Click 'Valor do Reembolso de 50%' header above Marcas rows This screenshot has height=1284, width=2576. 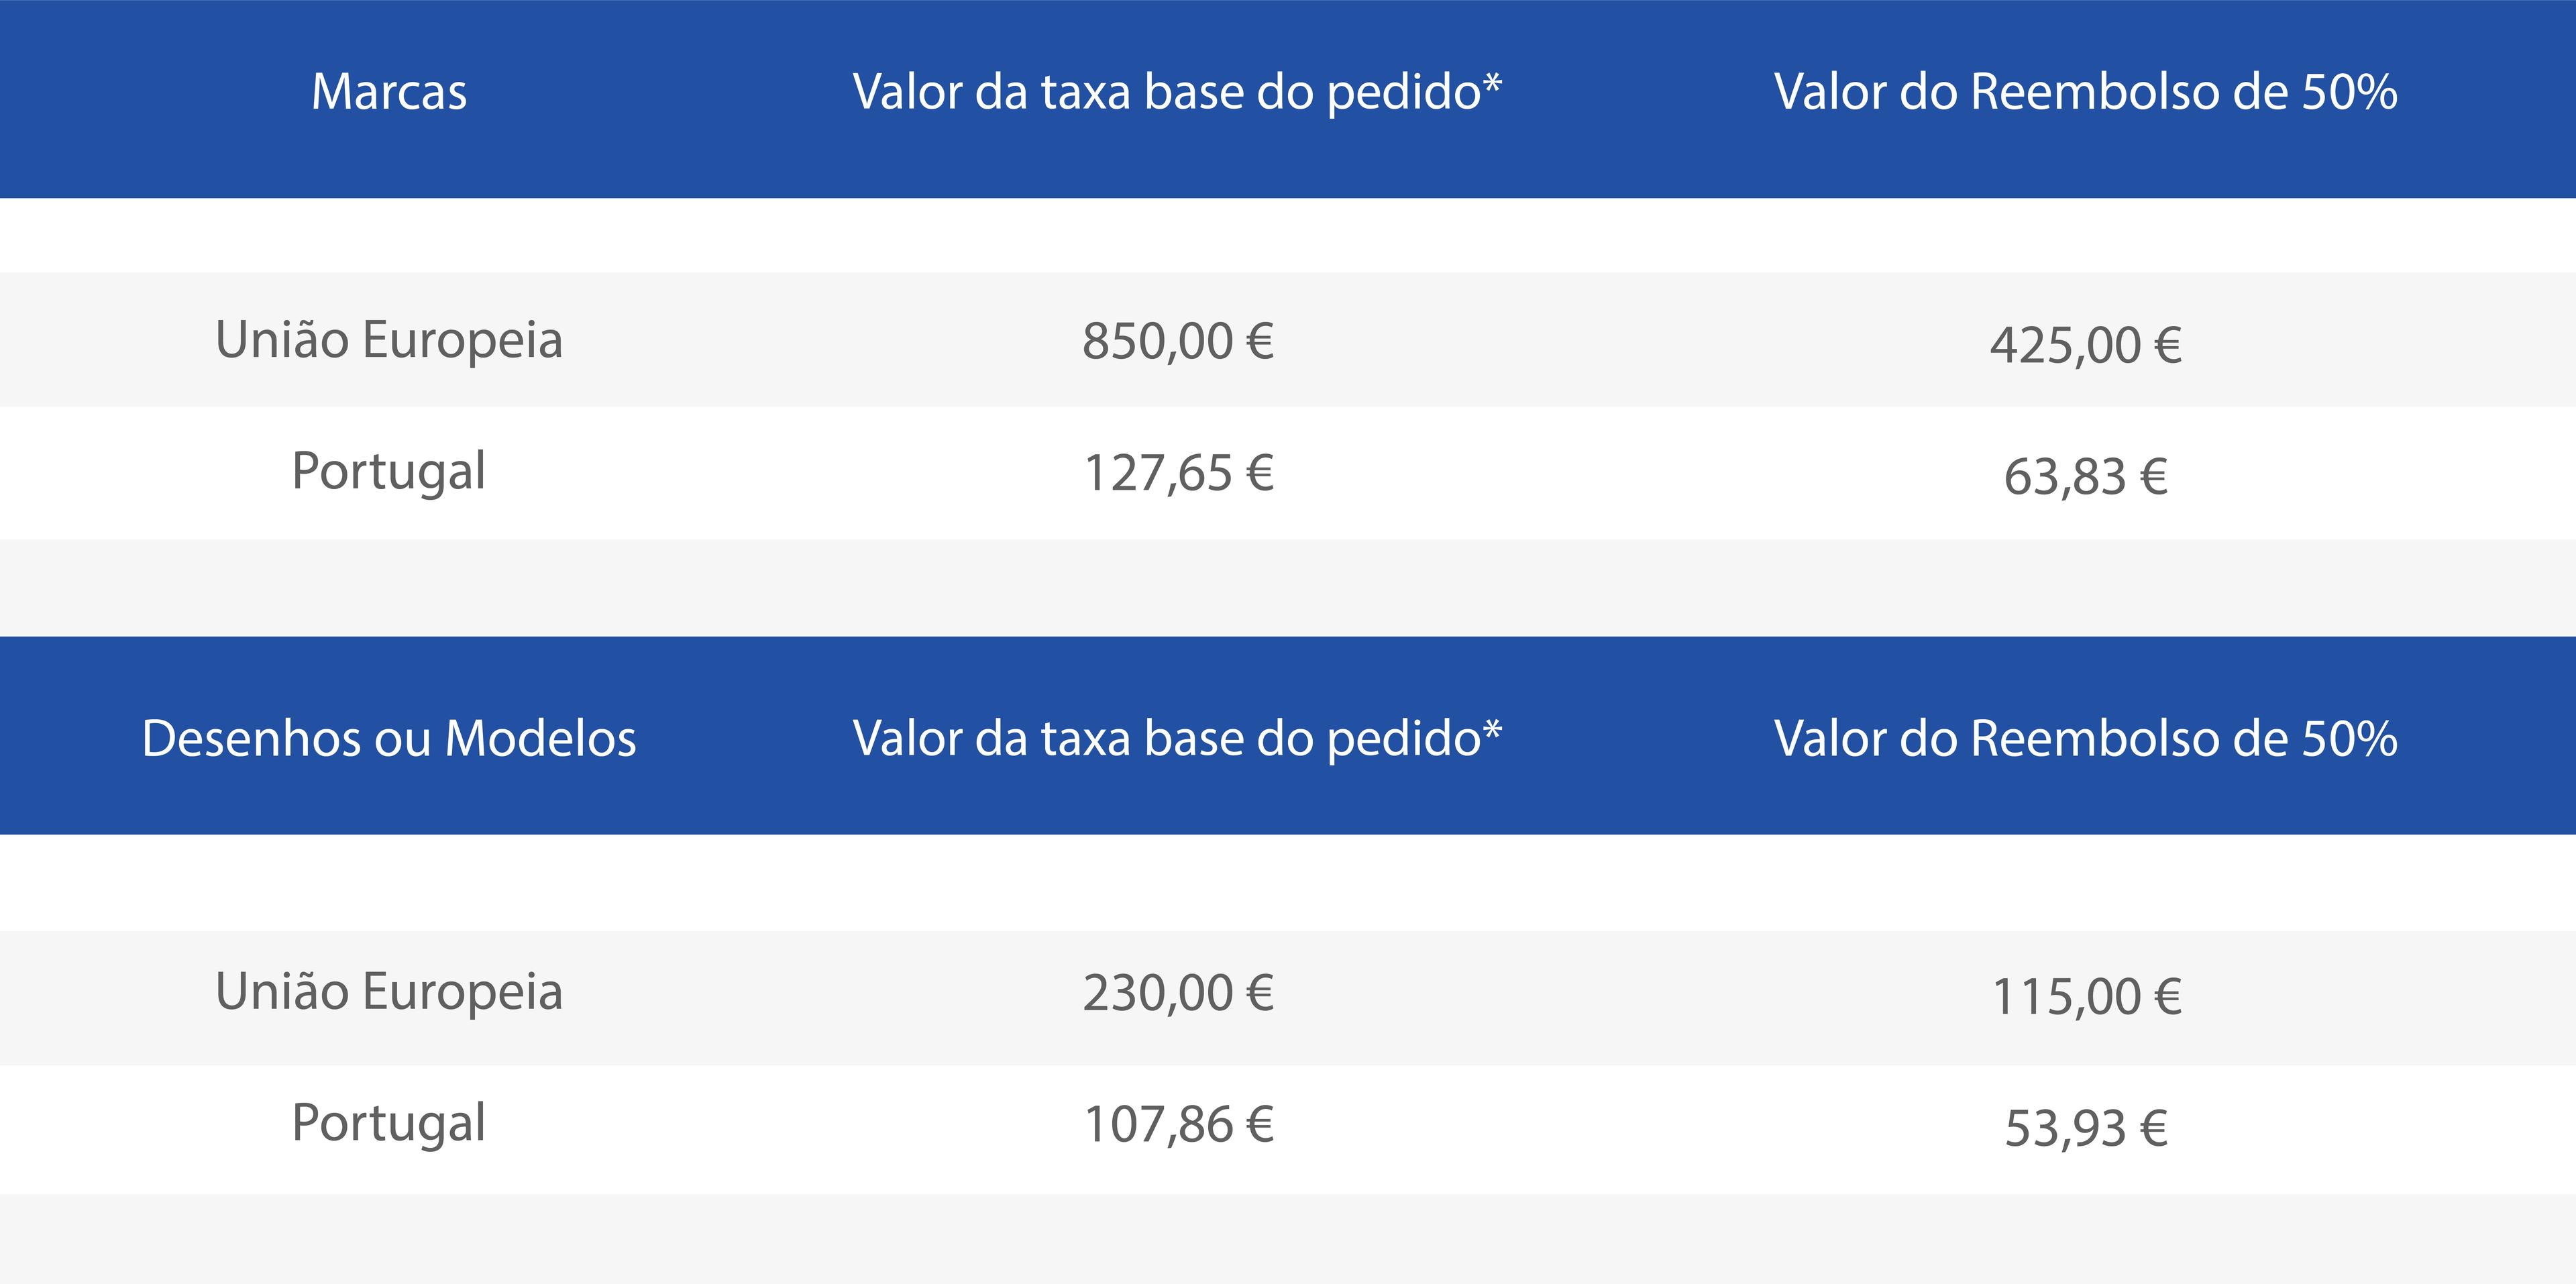click(x=2085, y=92)
